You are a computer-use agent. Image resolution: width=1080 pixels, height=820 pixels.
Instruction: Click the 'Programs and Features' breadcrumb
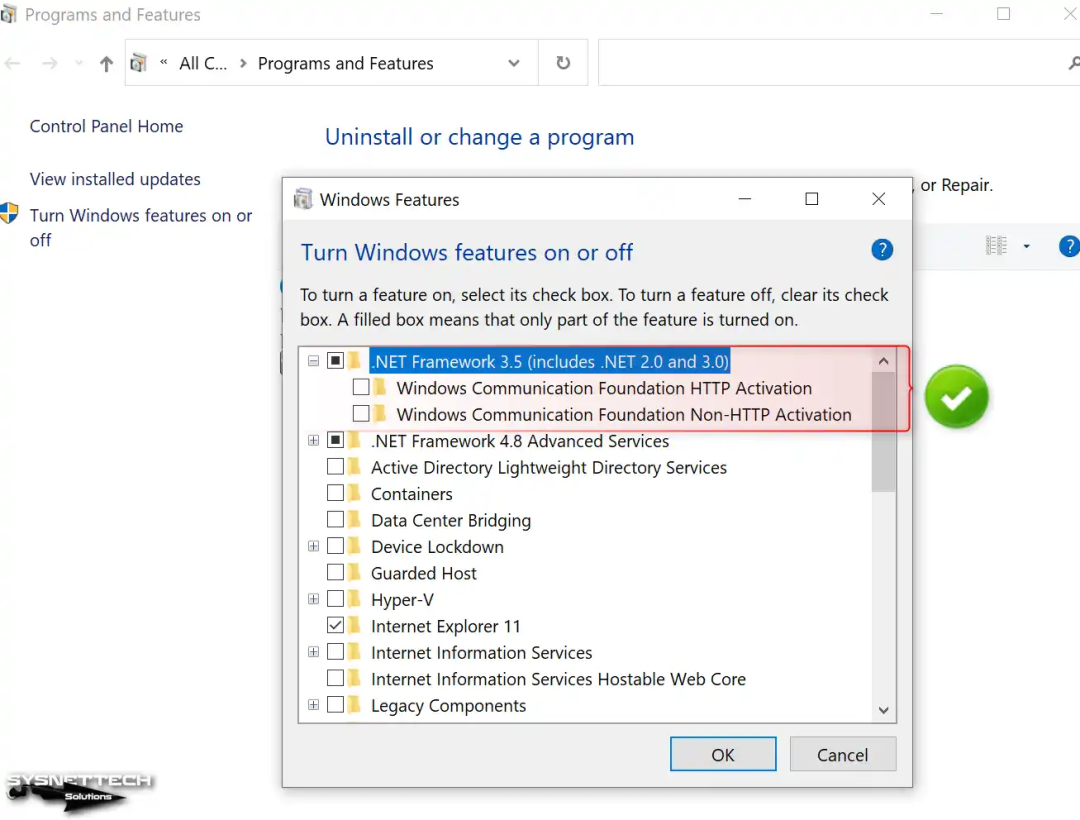346,63
